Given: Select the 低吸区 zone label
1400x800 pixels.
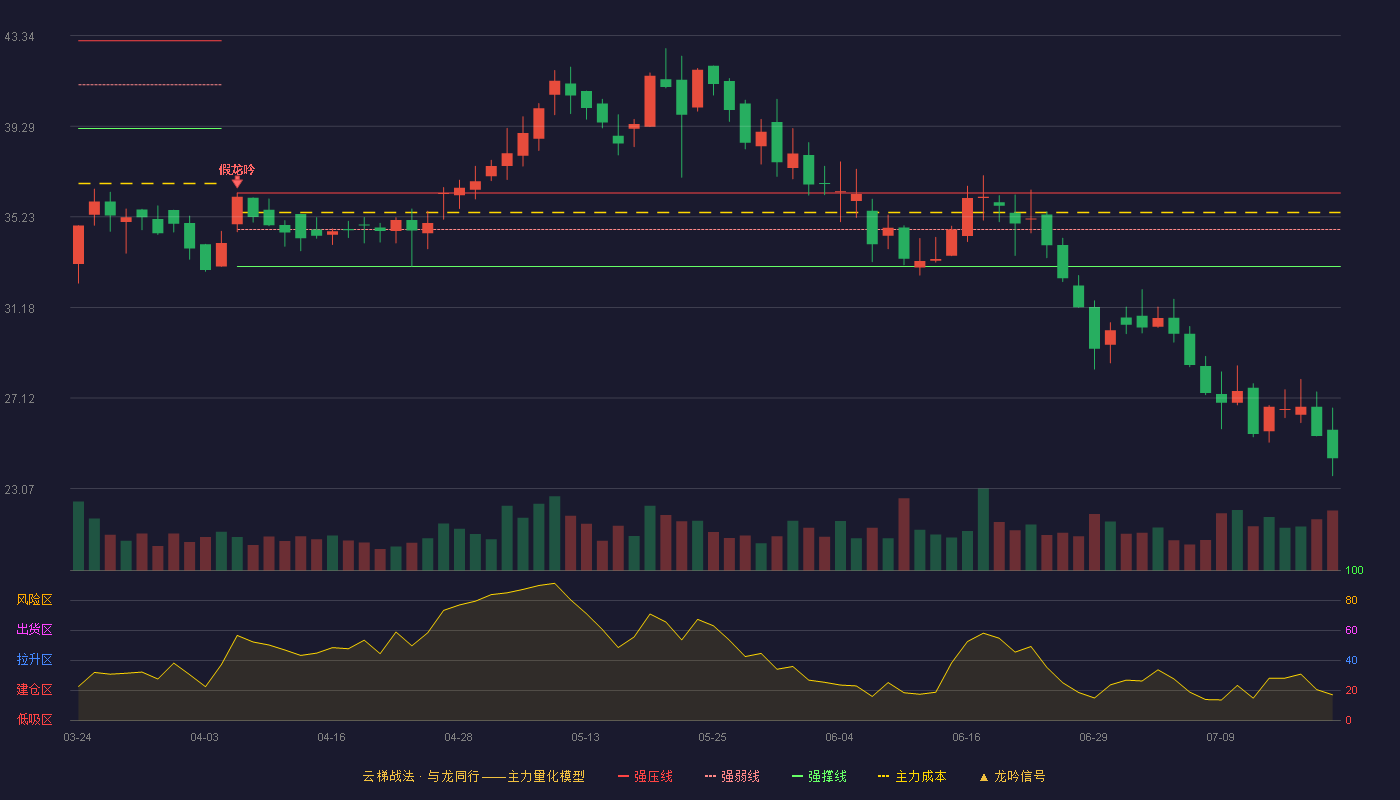Looking at the screenshot, I should tap(34, 719).
